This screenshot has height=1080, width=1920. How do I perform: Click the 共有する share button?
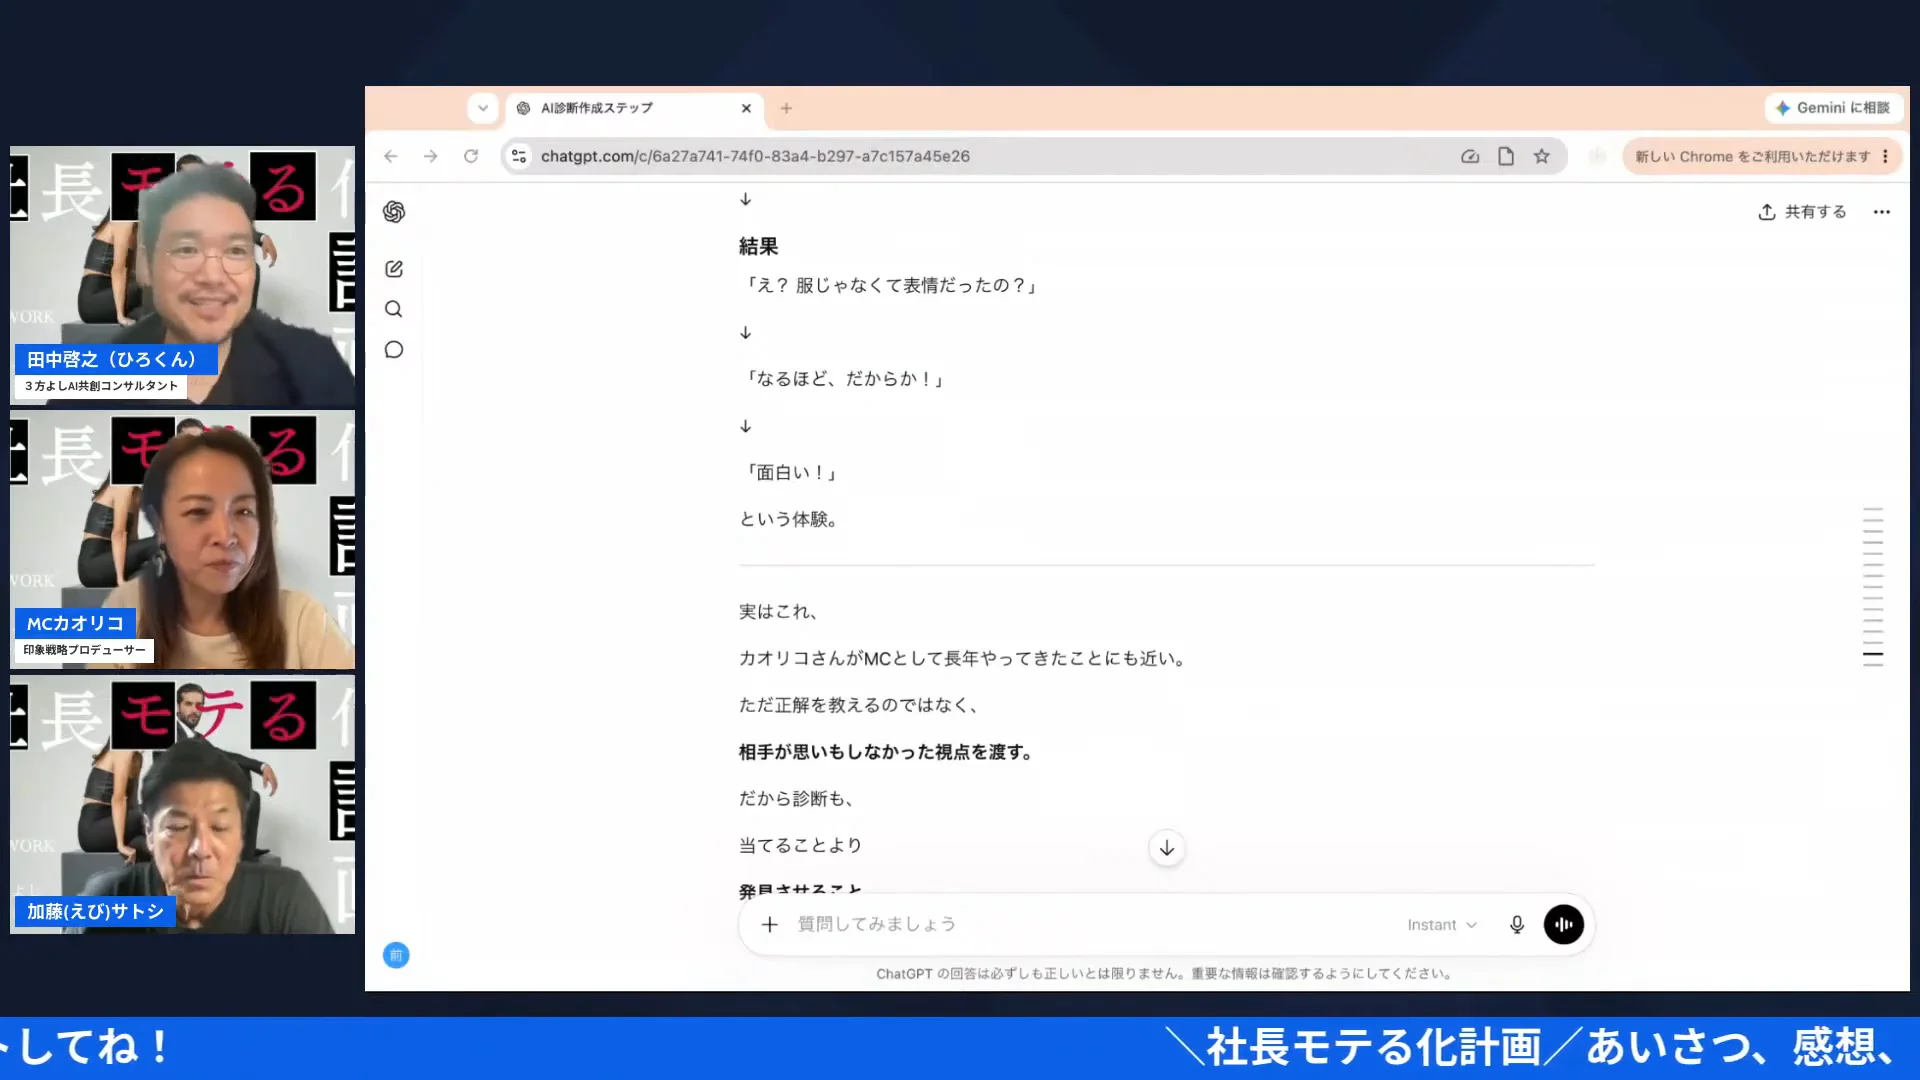(x=1802, y=212)
